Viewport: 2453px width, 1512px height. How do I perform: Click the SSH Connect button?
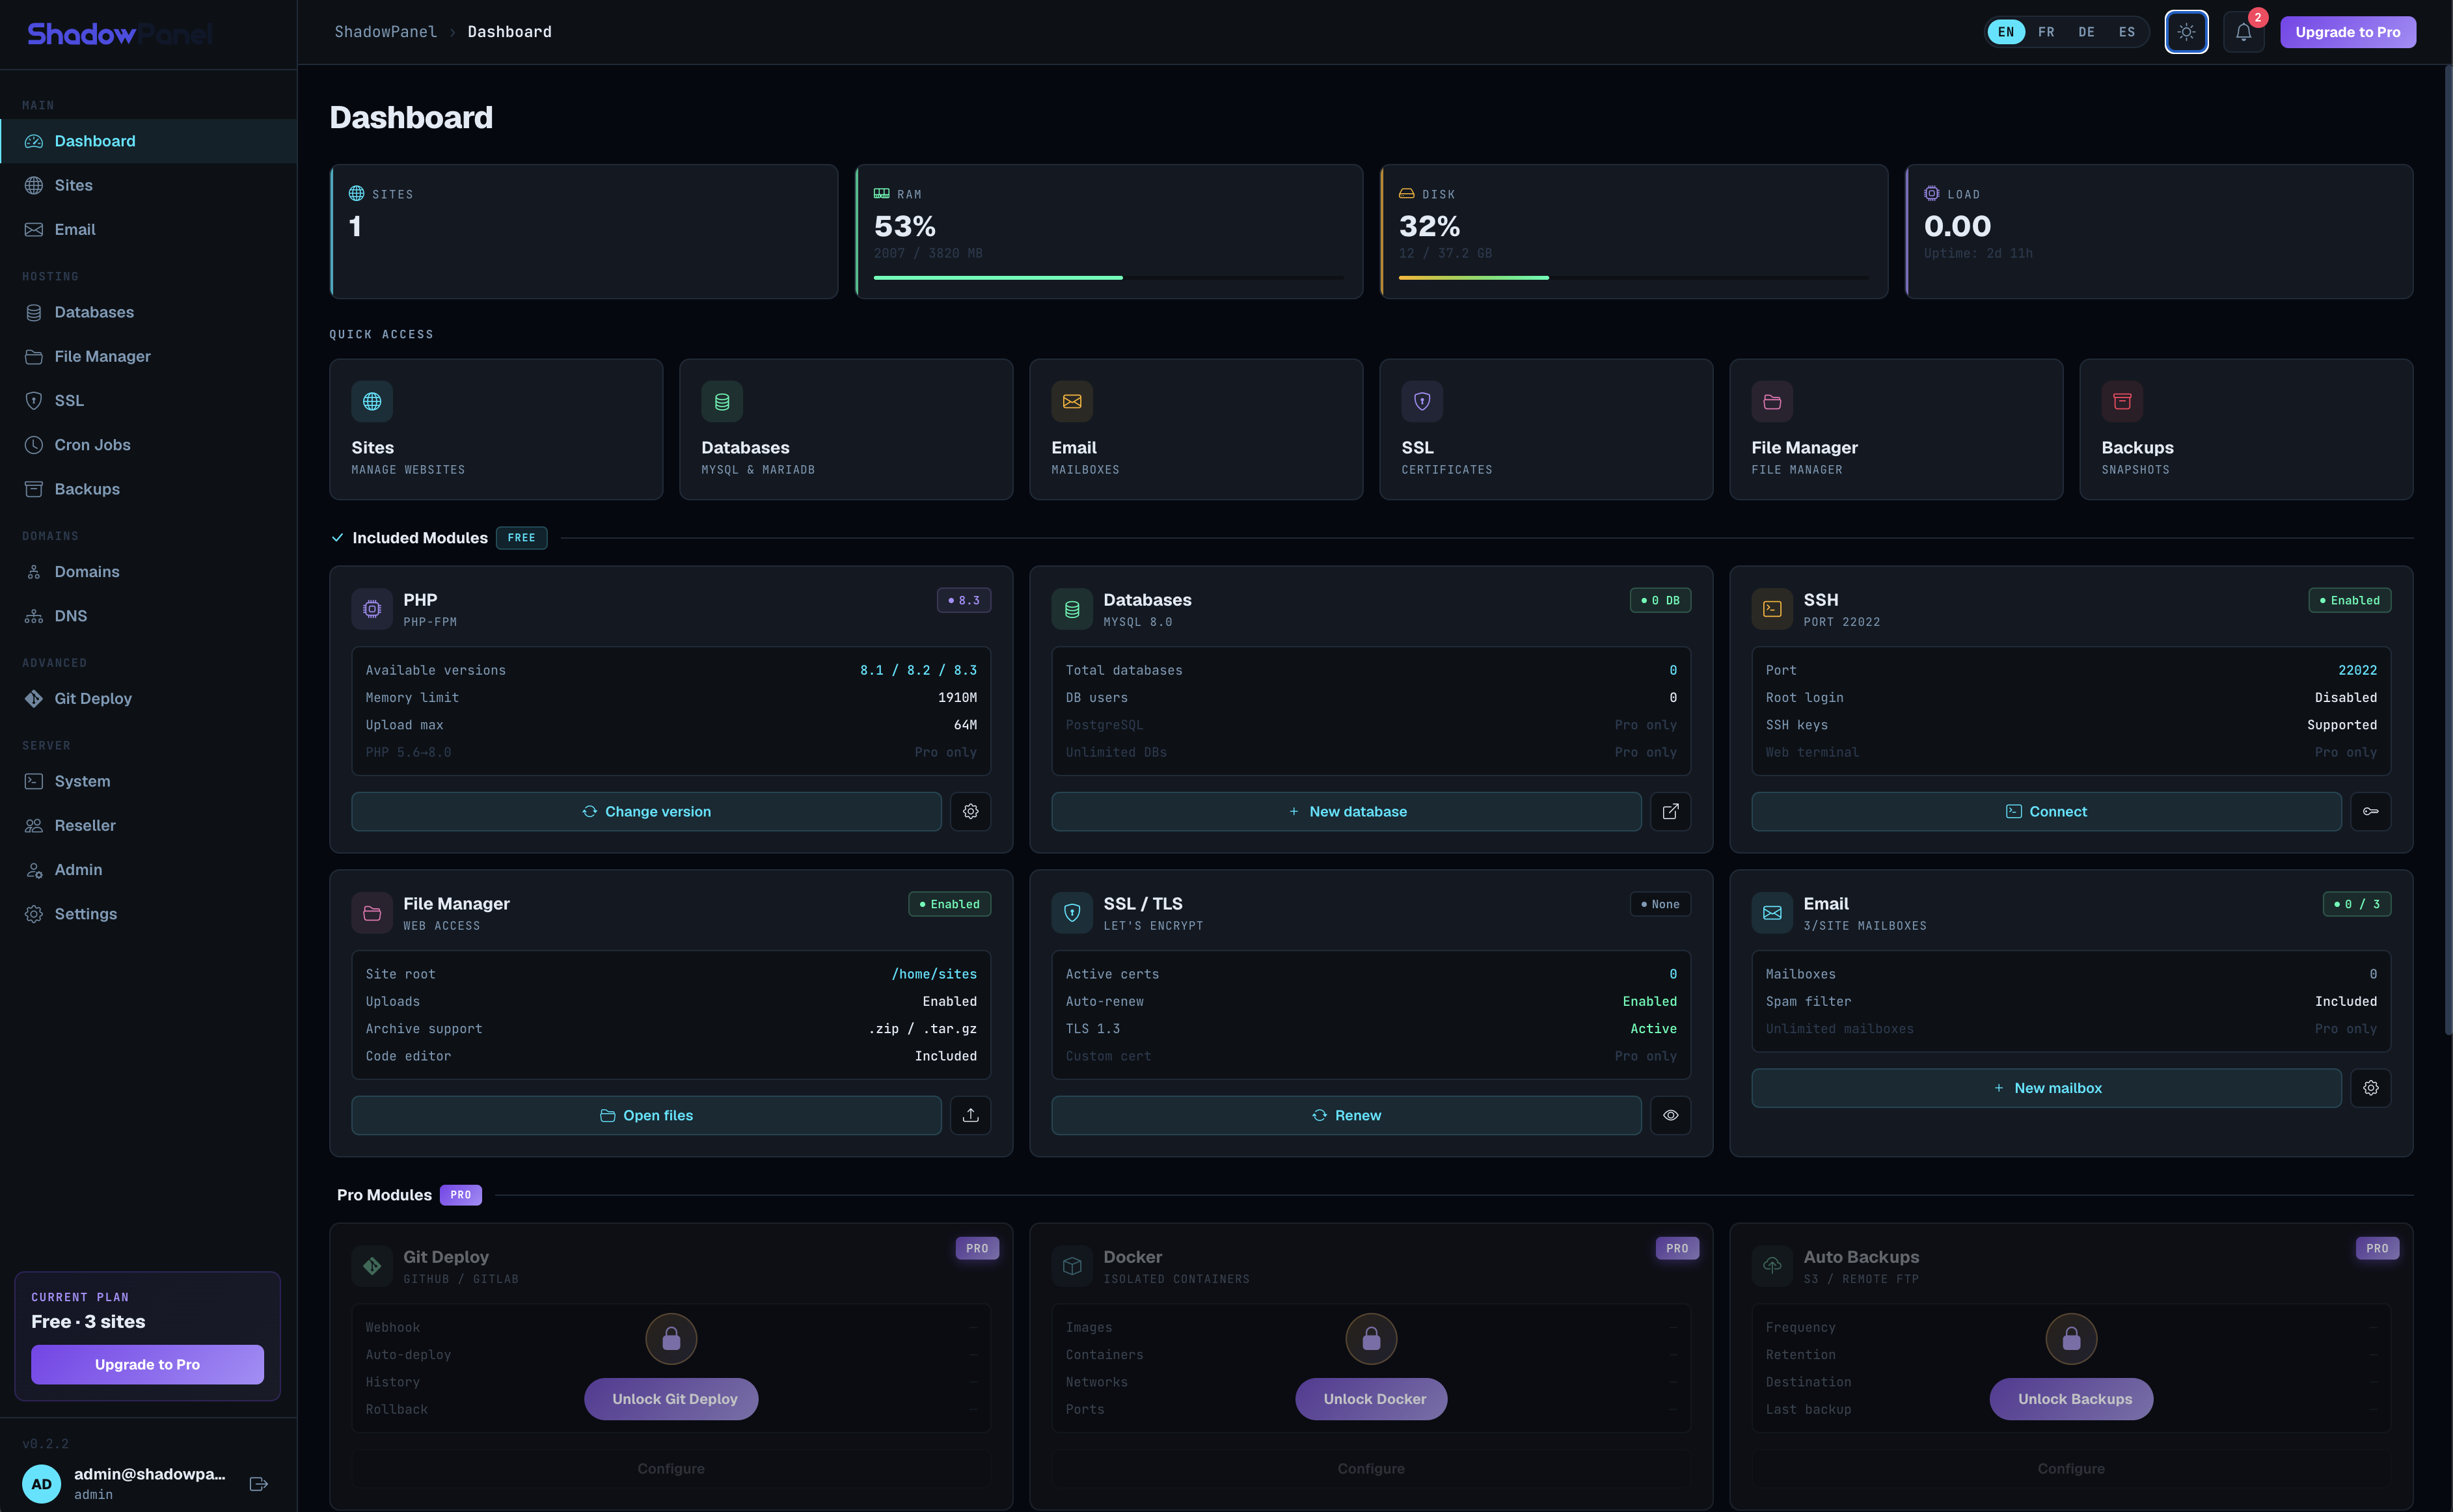tap(2046, 811)
